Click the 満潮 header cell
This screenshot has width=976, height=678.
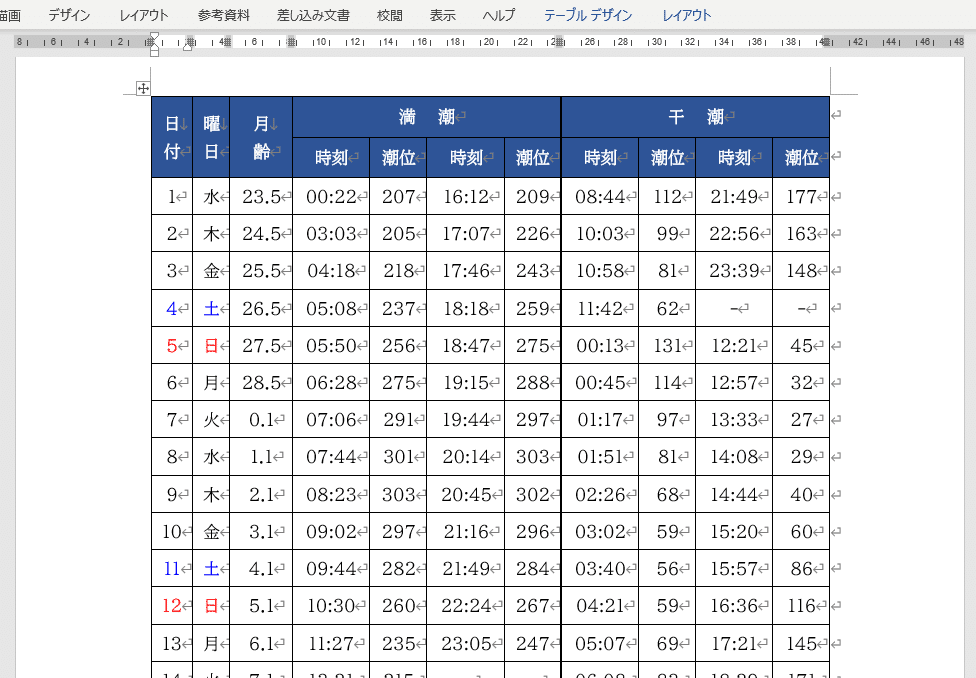coord(427,116)
